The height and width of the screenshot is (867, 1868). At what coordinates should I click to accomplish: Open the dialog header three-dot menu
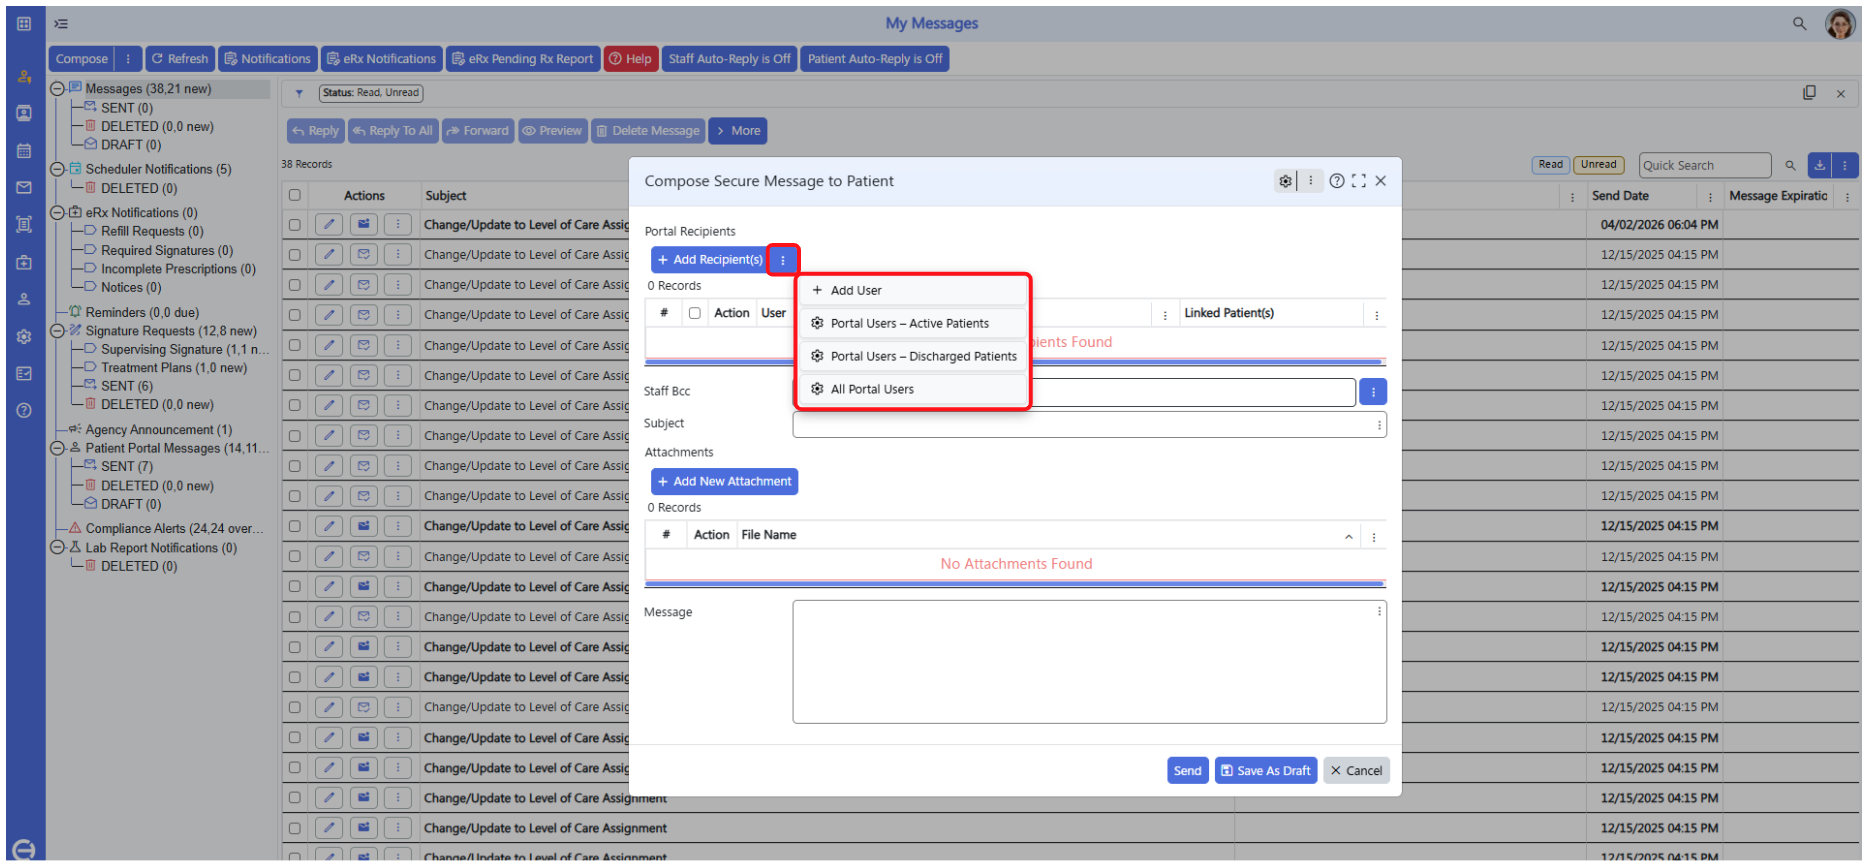(x=1311, y=181)
